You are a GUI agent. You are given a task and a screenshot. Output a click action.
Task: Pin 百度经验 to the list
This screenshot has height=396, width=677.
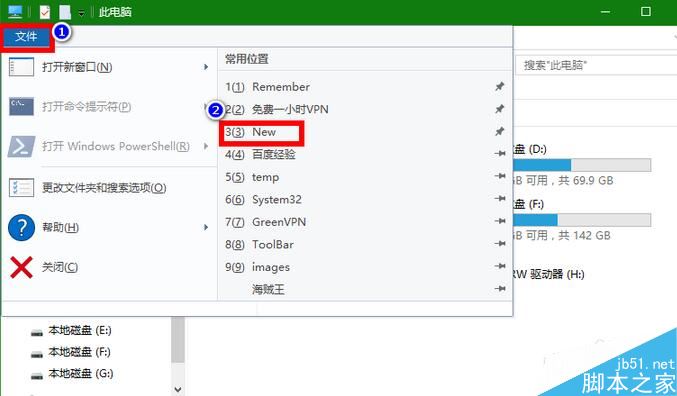coord(500,154)
